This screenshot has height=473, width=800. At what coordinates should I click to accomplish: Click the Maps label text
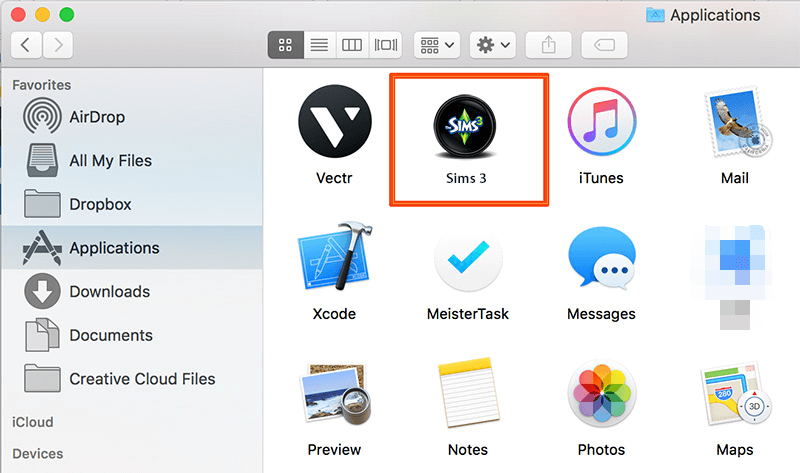(735, 450)
